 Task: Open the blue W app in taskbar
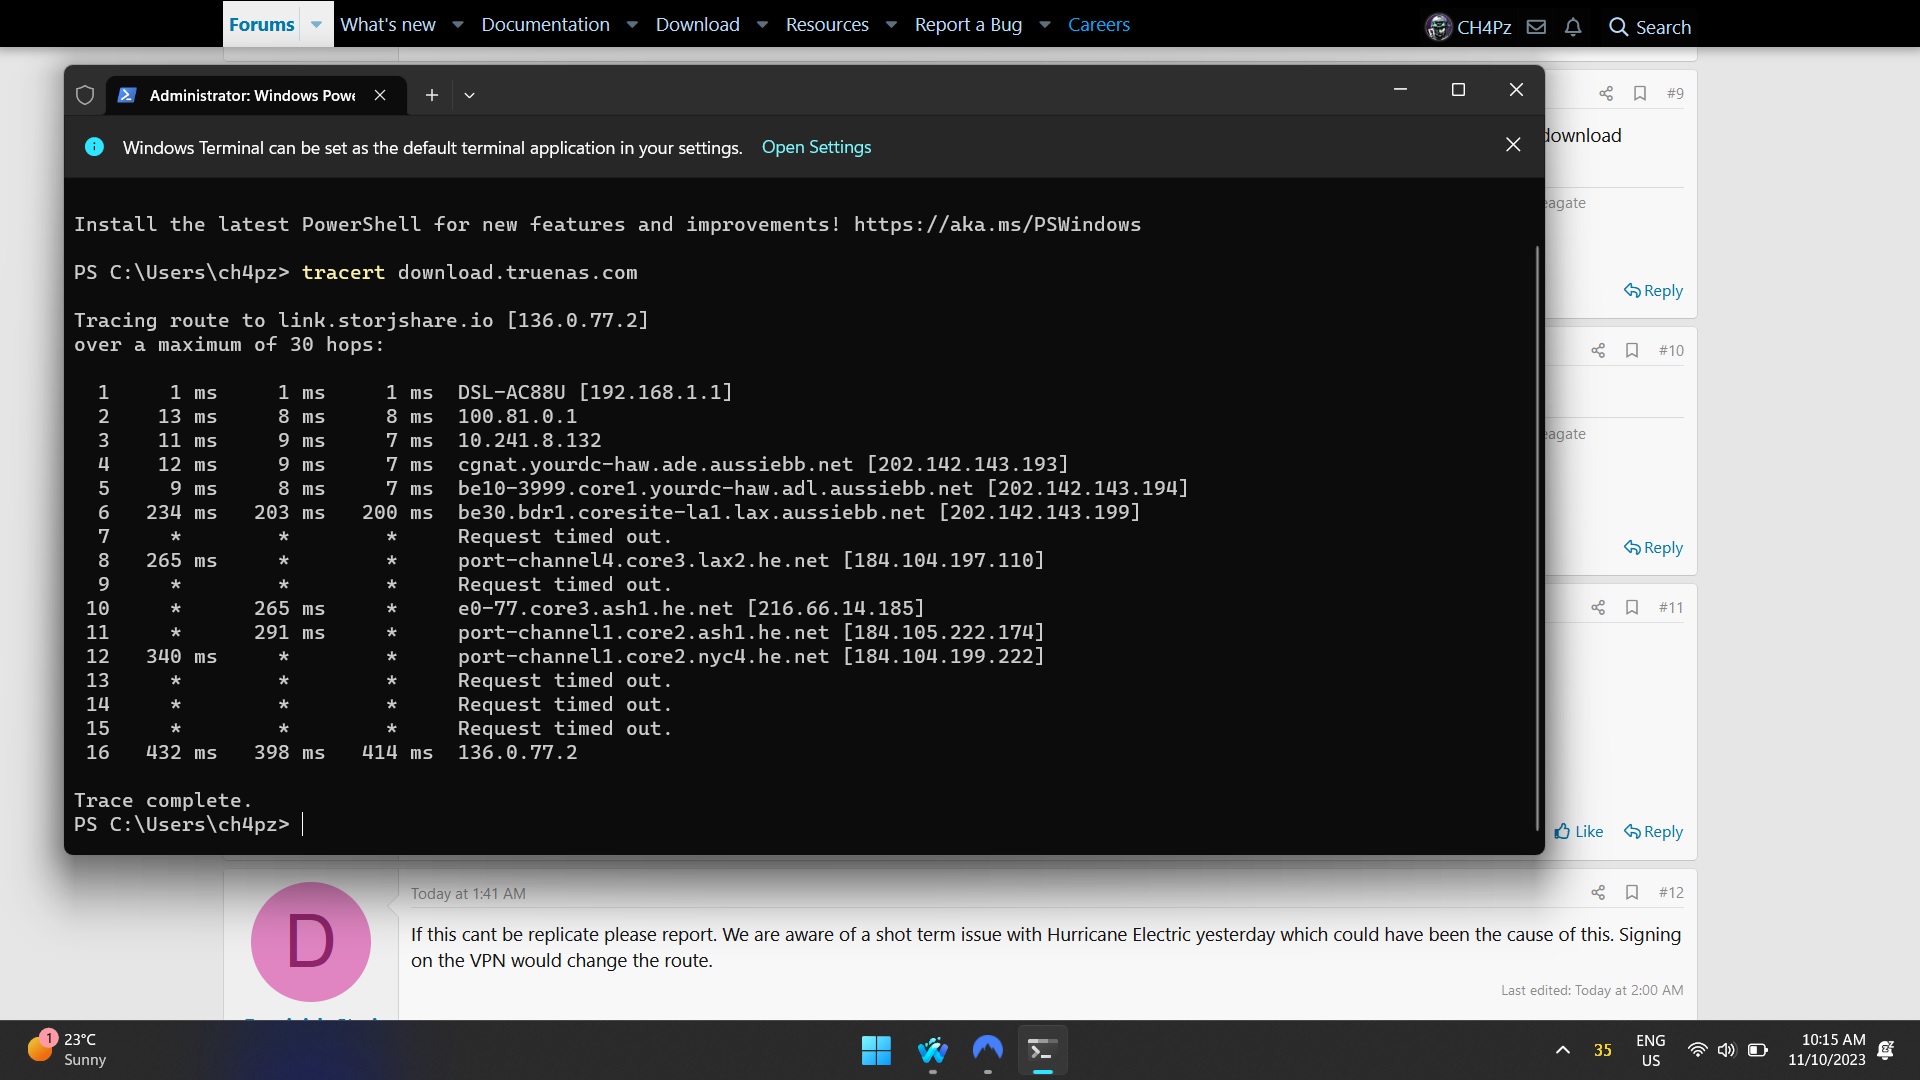(932, 1050)
